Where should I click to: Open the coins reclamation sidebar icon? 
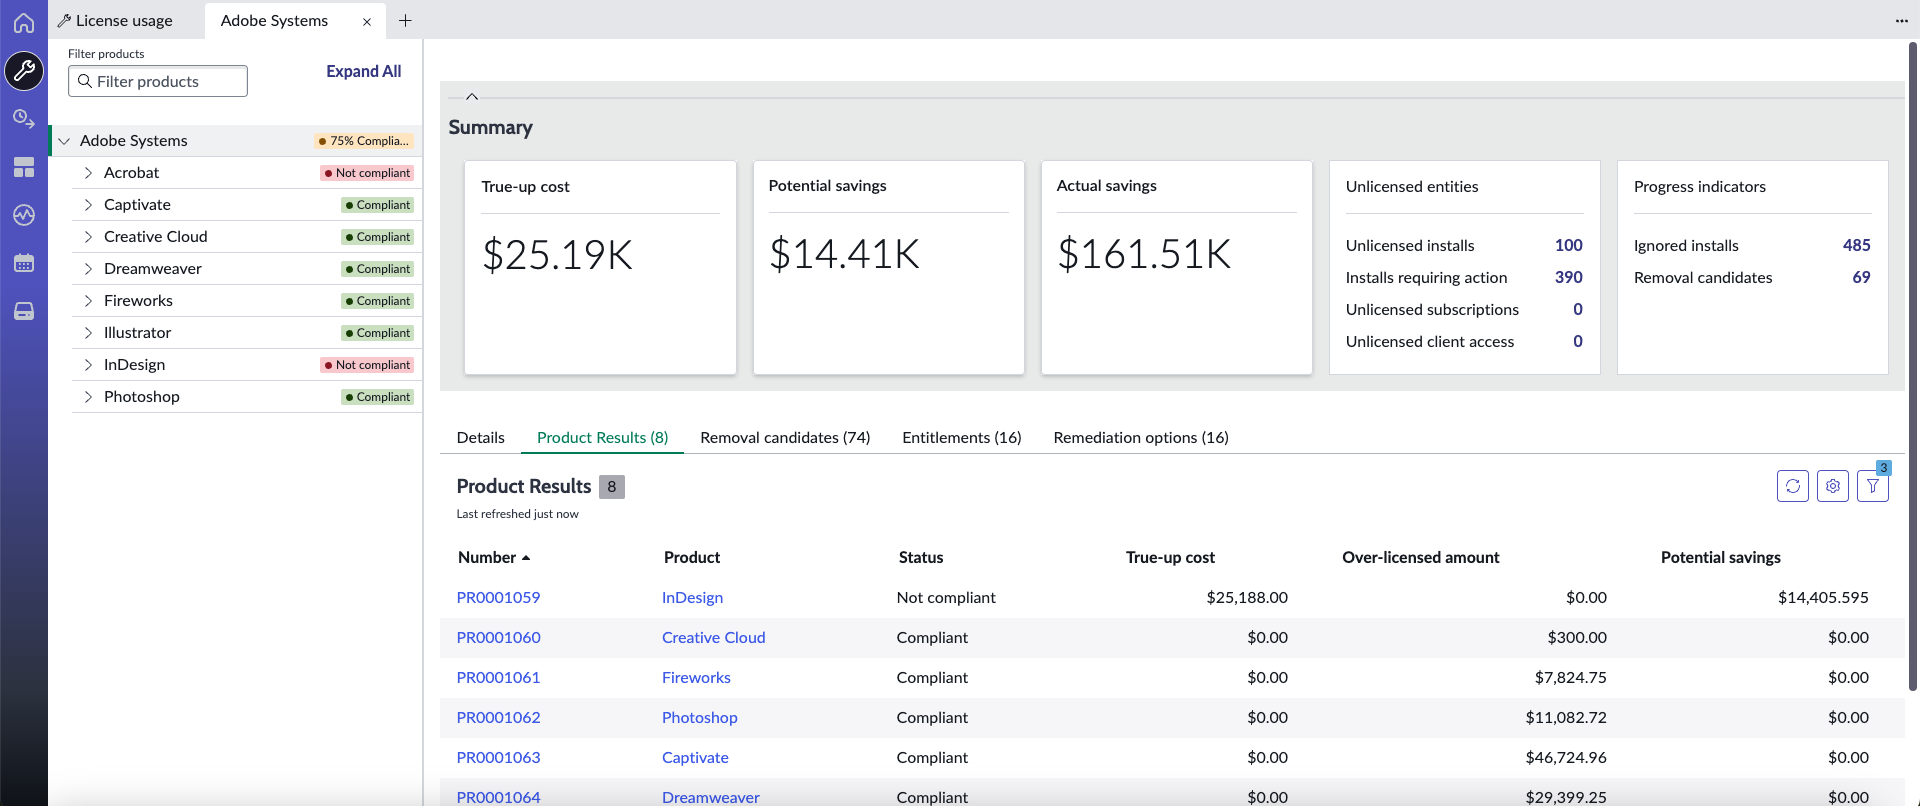click(24, 119)
